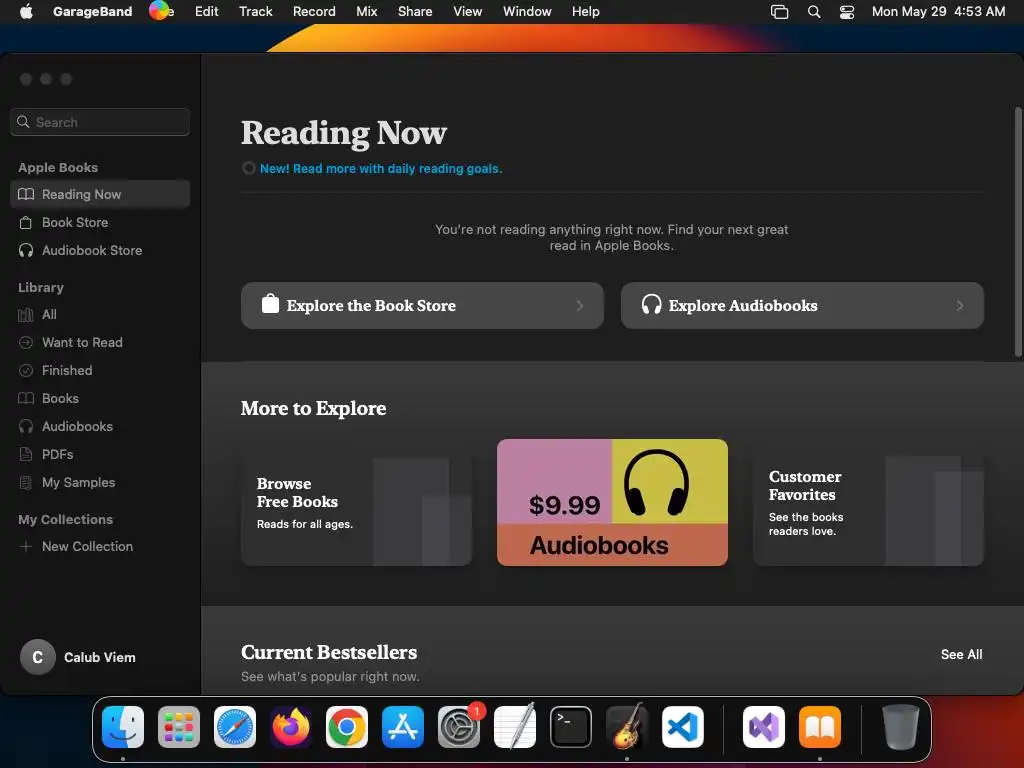The height and width of the screenshot is (768, 1024).
Task: Select the Want to Read list
Action: 100,342
